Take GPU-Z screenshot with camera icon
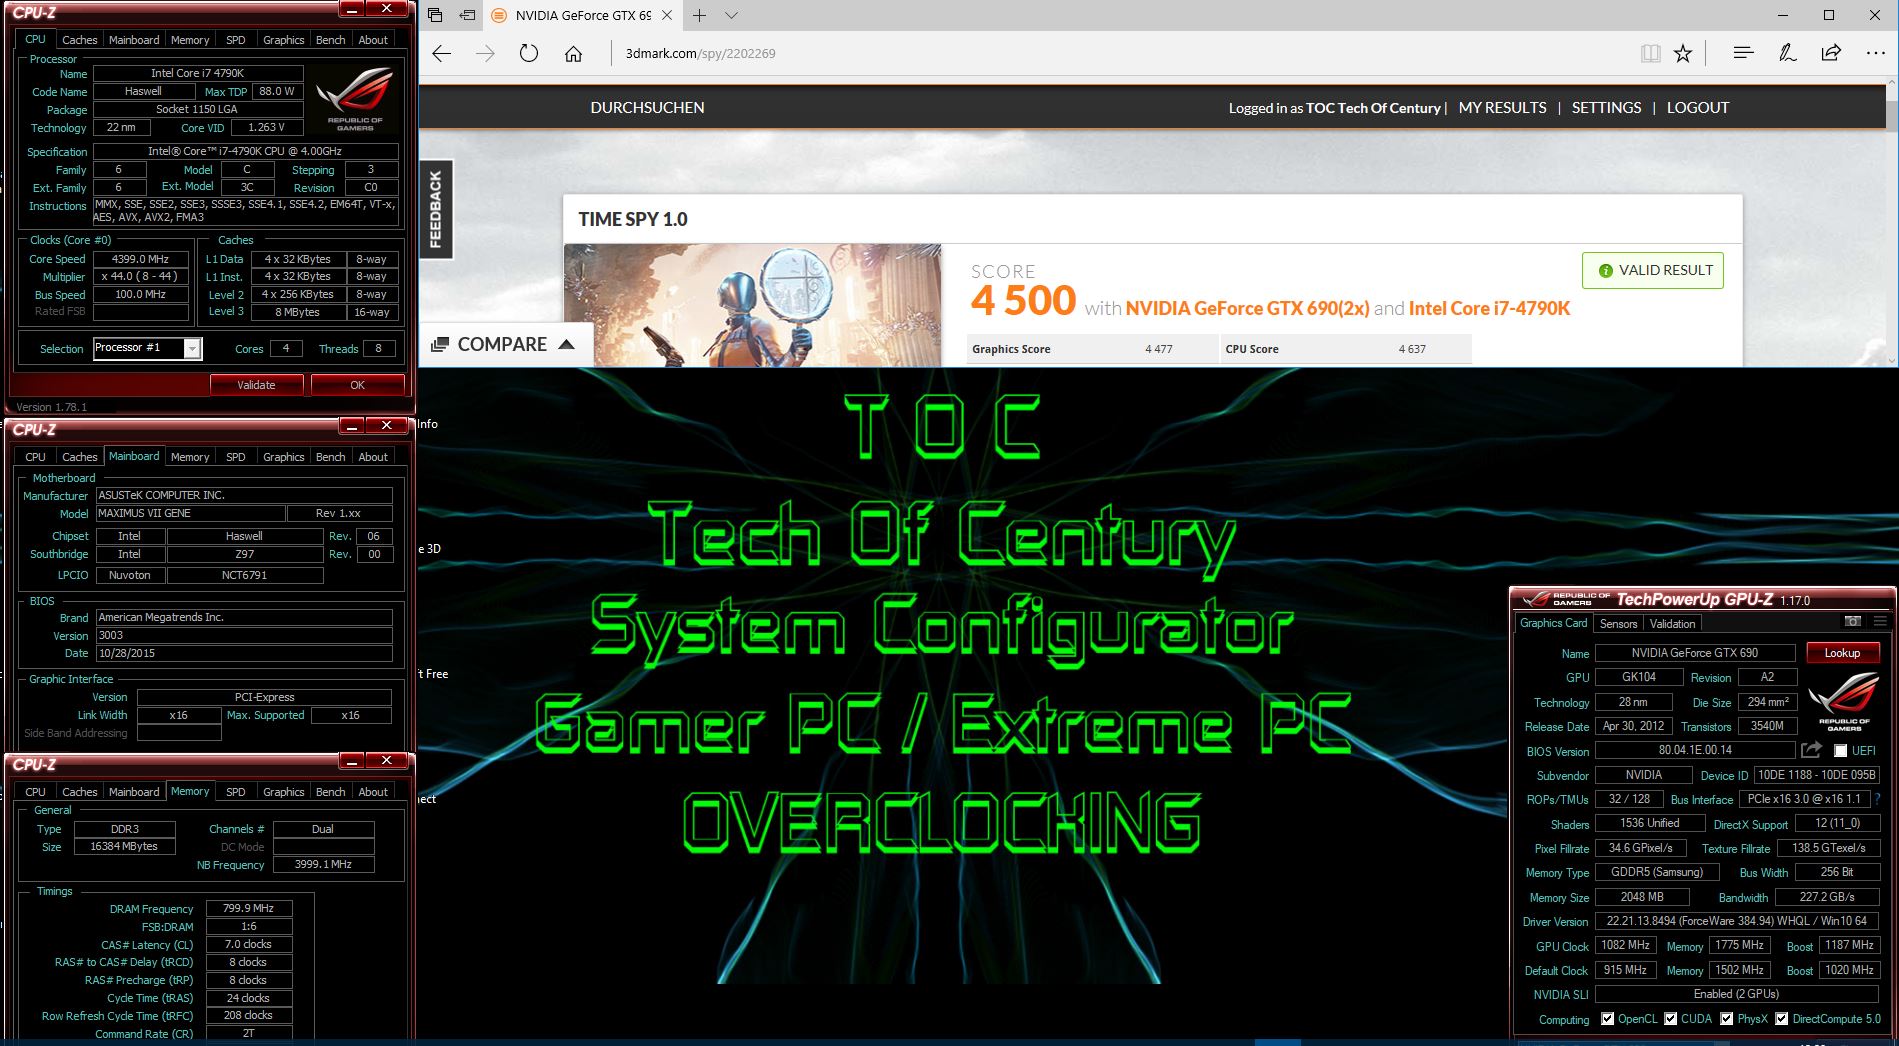This screenshot has width=1899, height=1046. 1852,622
